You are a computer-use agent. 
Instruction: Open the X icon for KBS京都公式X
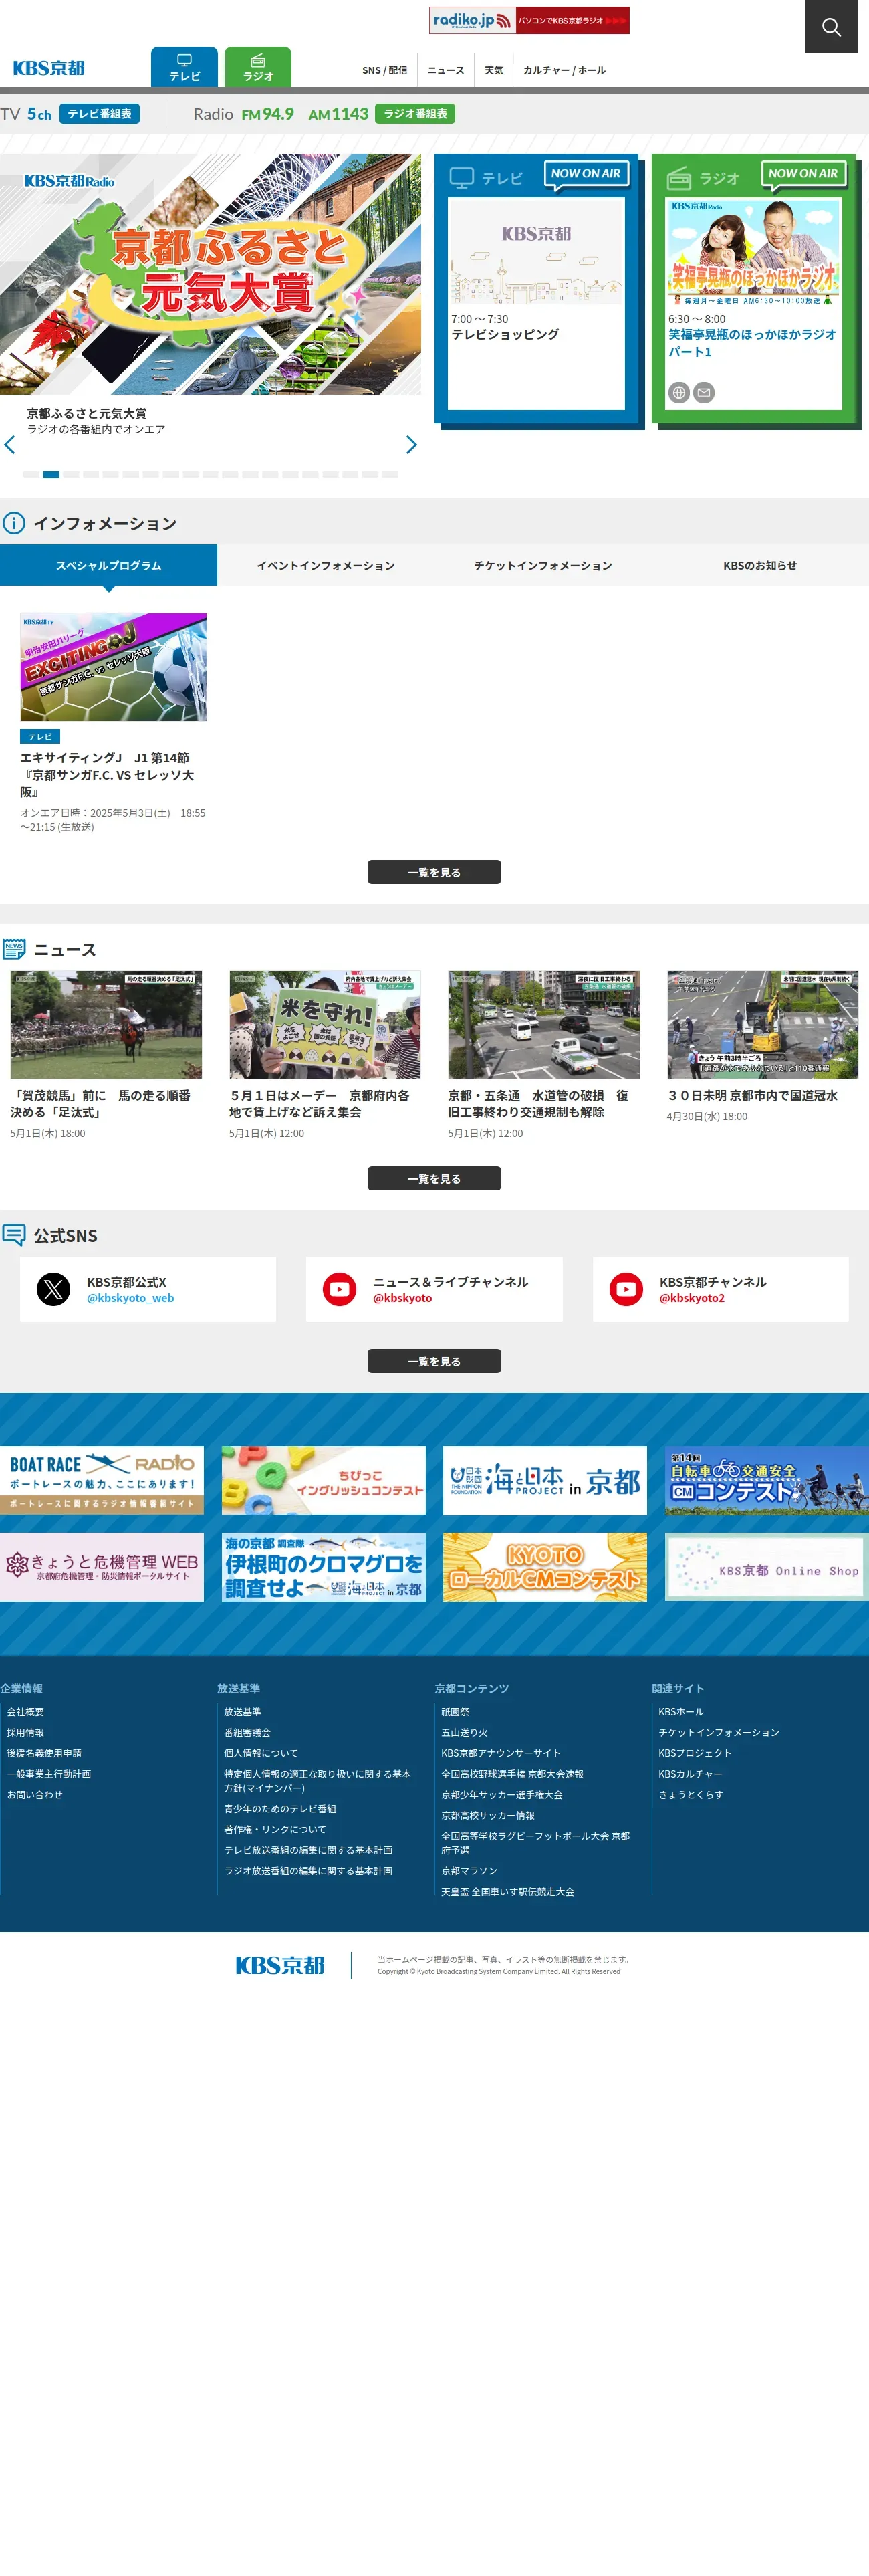[54, 1290]
